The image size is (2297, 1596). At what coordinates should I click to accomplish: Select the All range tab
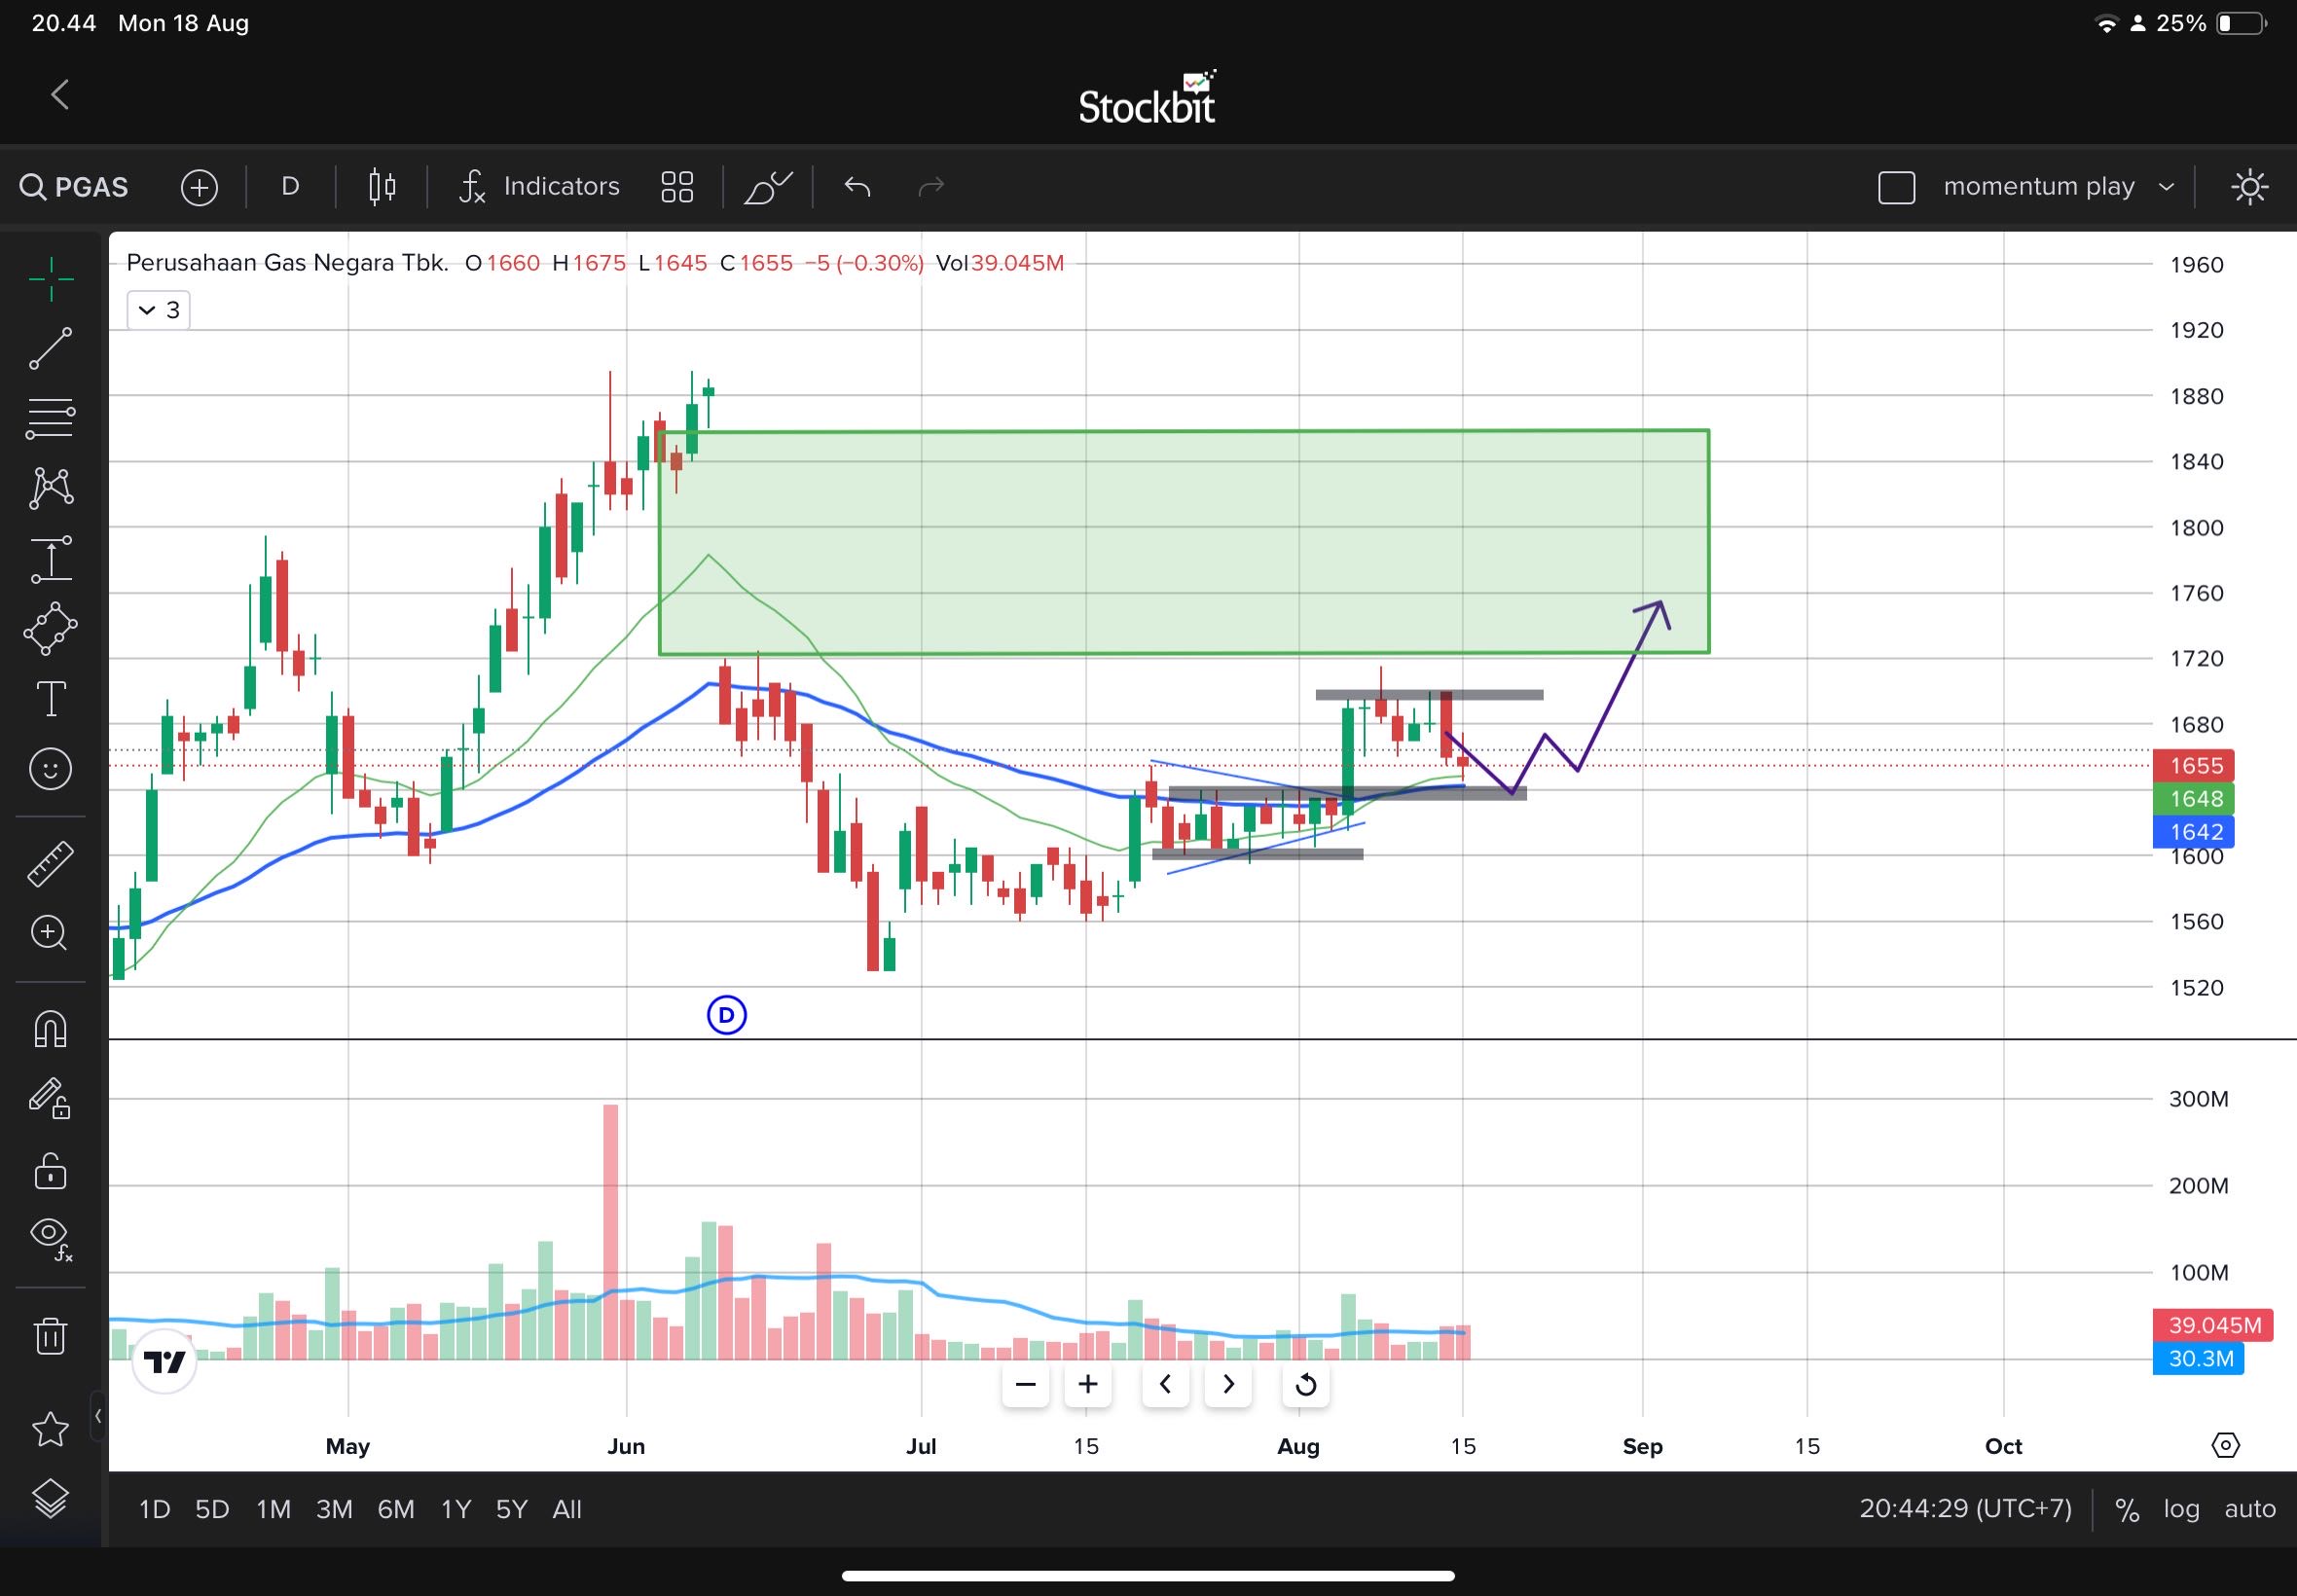[567, 1509]
